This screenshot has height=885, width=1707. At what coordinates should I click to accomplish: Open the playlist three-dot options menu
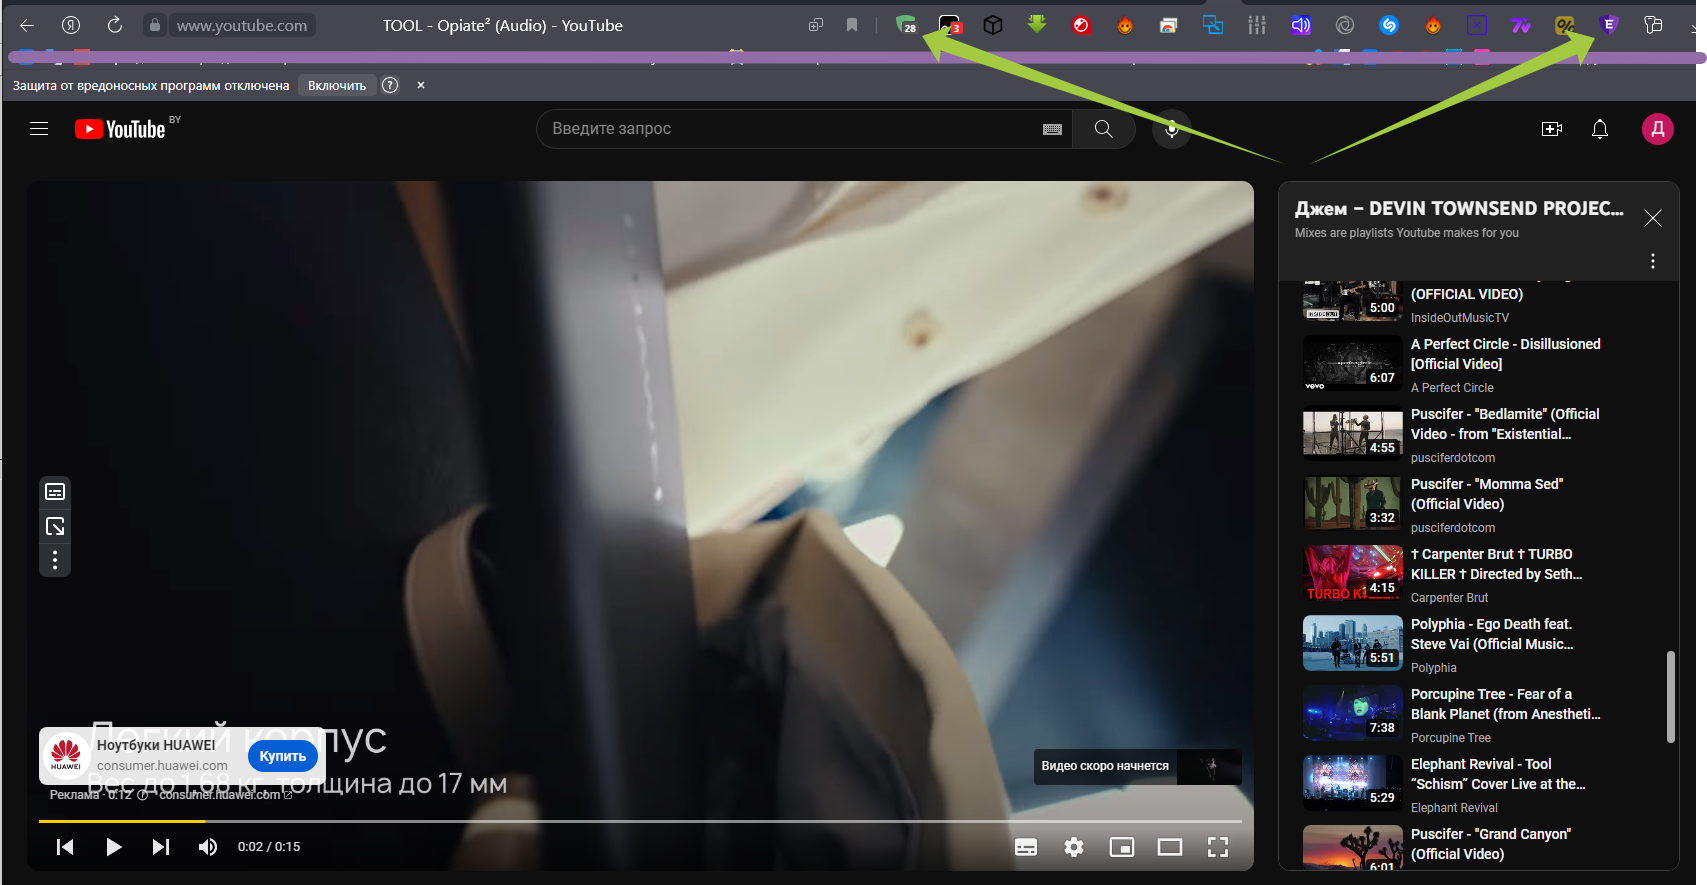click(1652, 261)
